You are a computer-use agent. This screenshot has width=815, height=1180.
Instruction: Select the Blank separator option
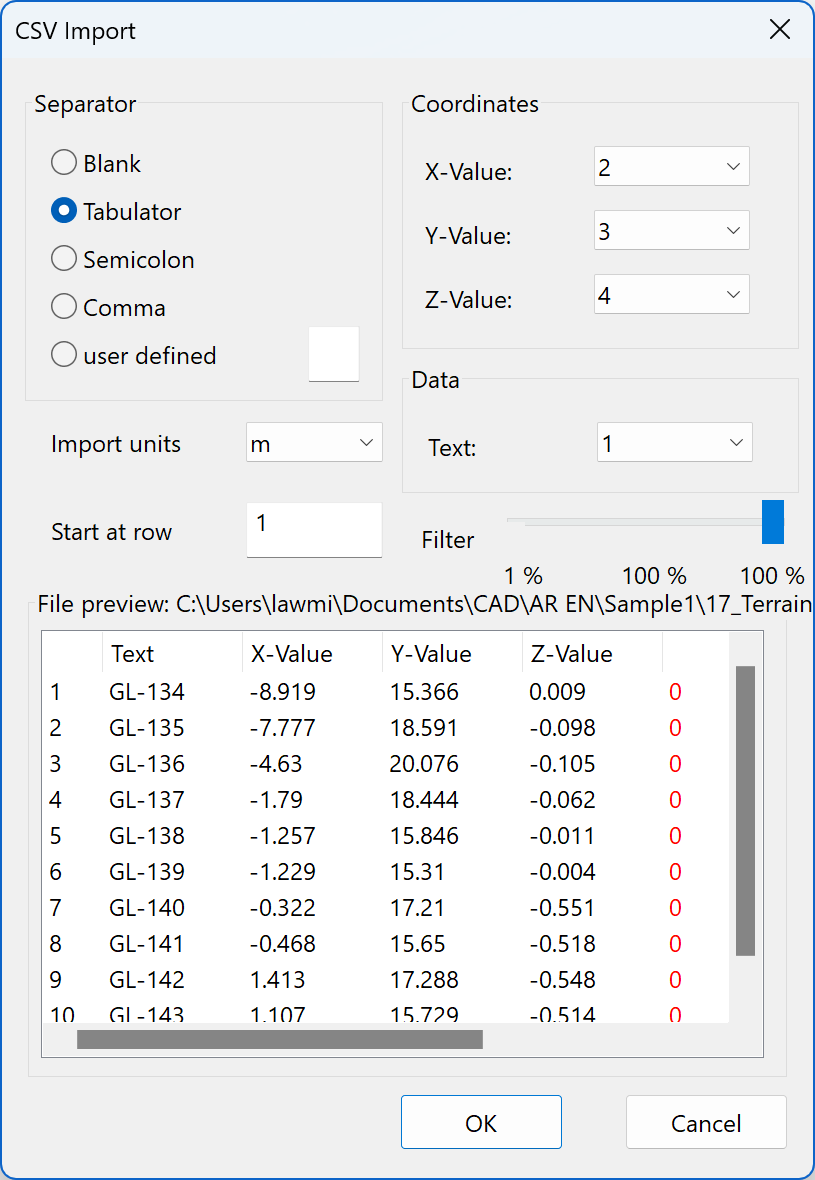pyautogui.click(x=63, y=162)
